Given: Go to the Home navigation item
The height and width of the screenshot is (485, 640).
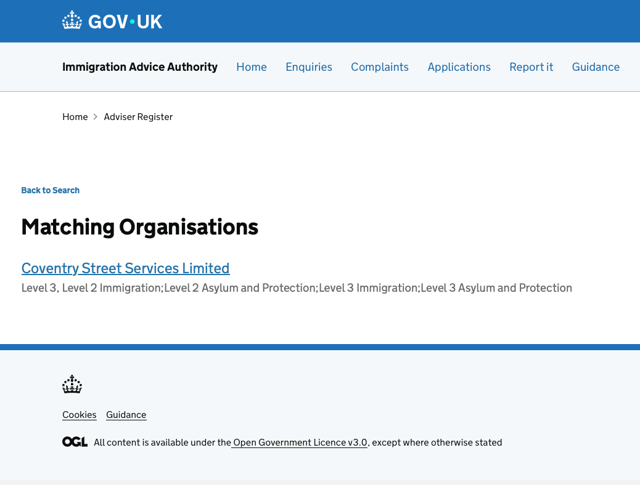Looking at the screenshot, I should pyautogui.click(x=251, y=67).
